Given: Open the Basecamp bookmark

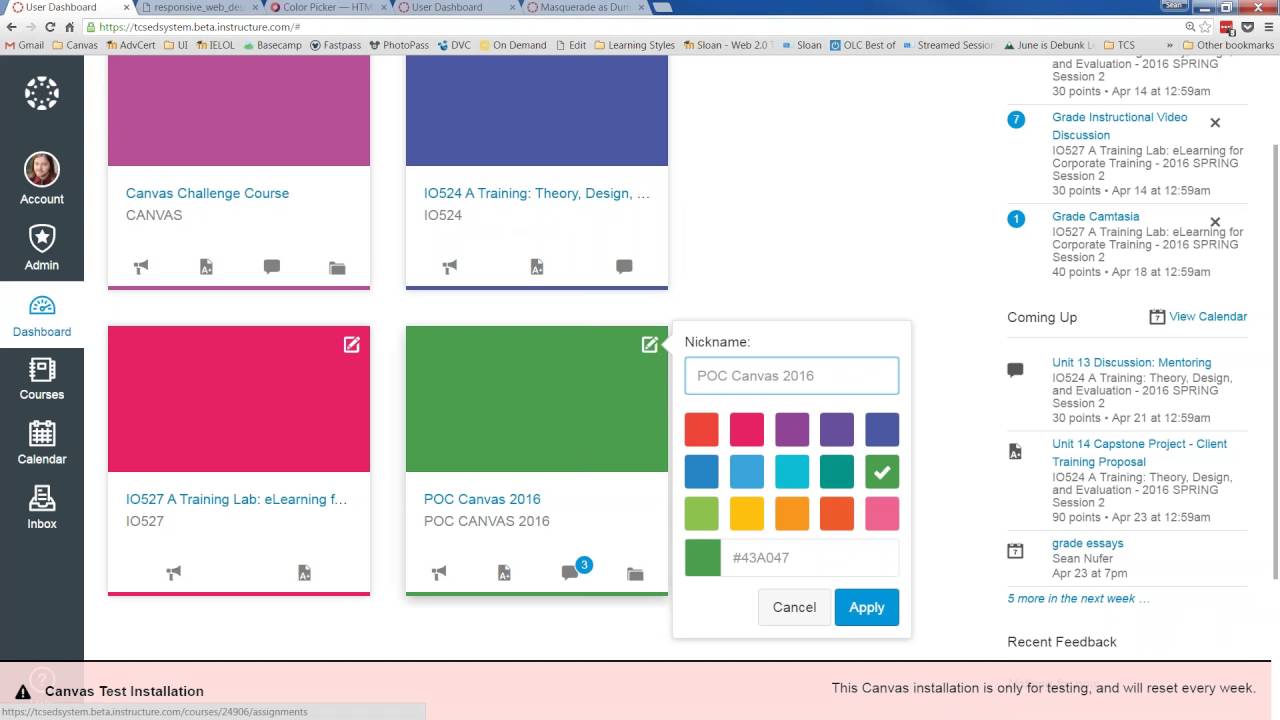Looking at the screenshot, I should tap(271, 45).
